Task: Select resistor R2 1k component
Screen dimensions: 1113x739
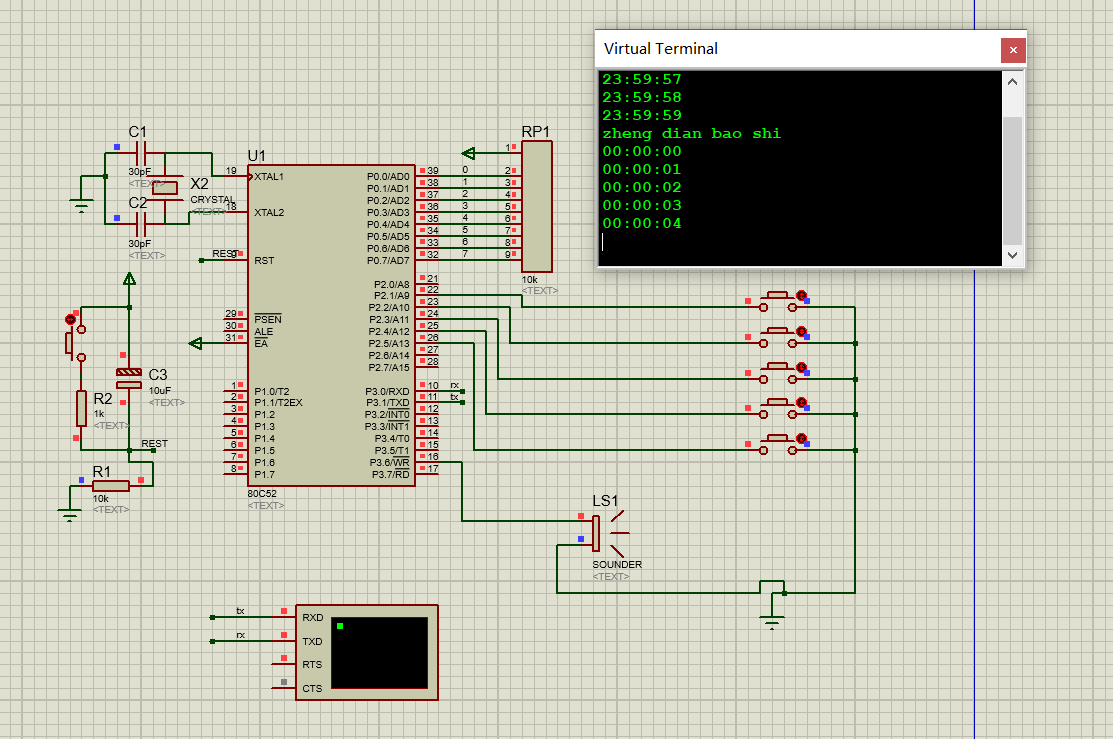Action: (81, 408)
